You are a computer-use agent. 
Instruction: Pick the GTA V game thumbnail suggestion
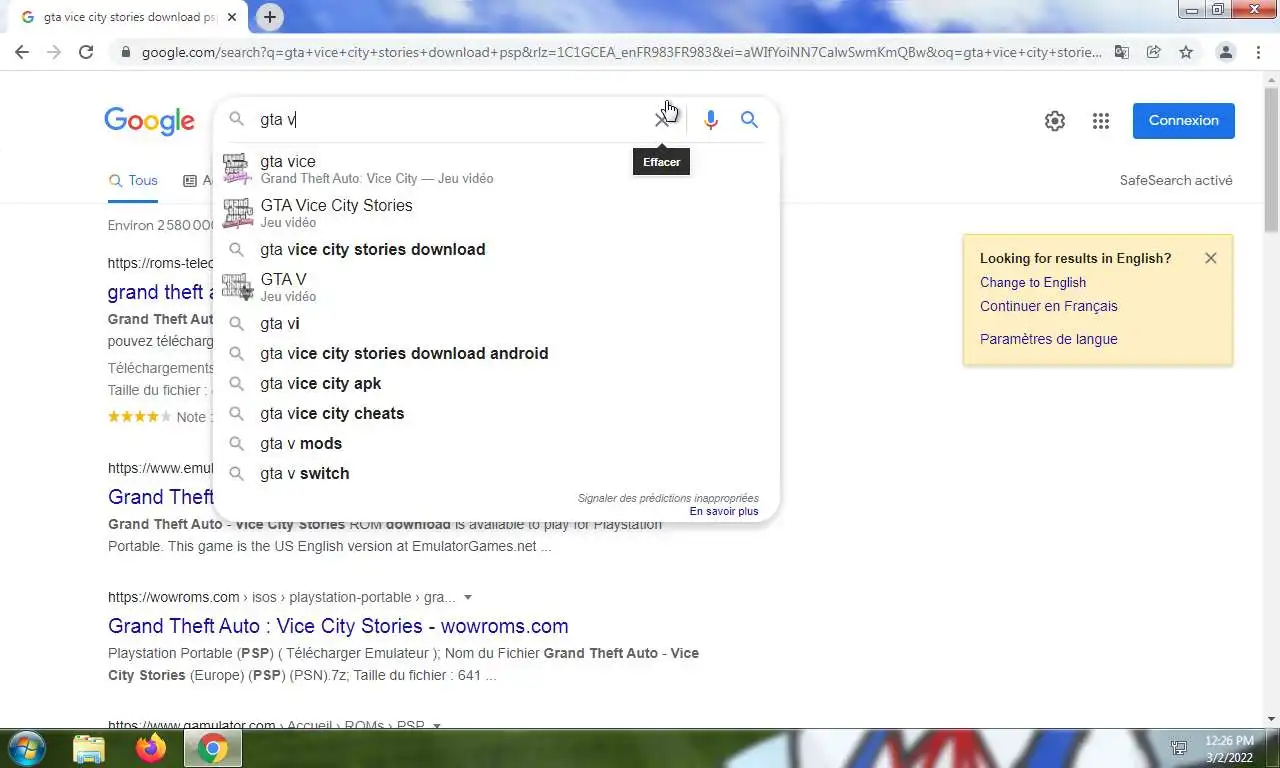tap(238, 287)
